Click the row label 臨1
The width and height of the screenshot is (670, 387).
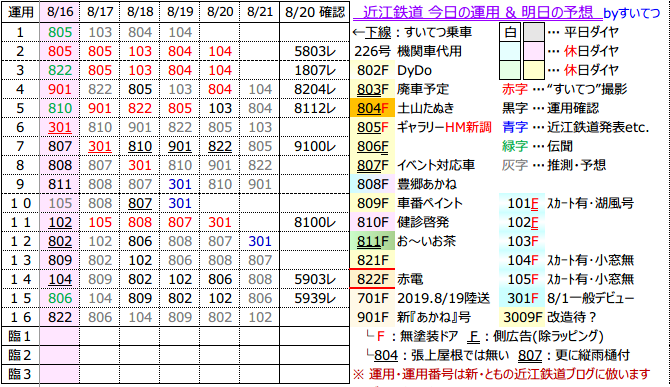click(20, 336)
